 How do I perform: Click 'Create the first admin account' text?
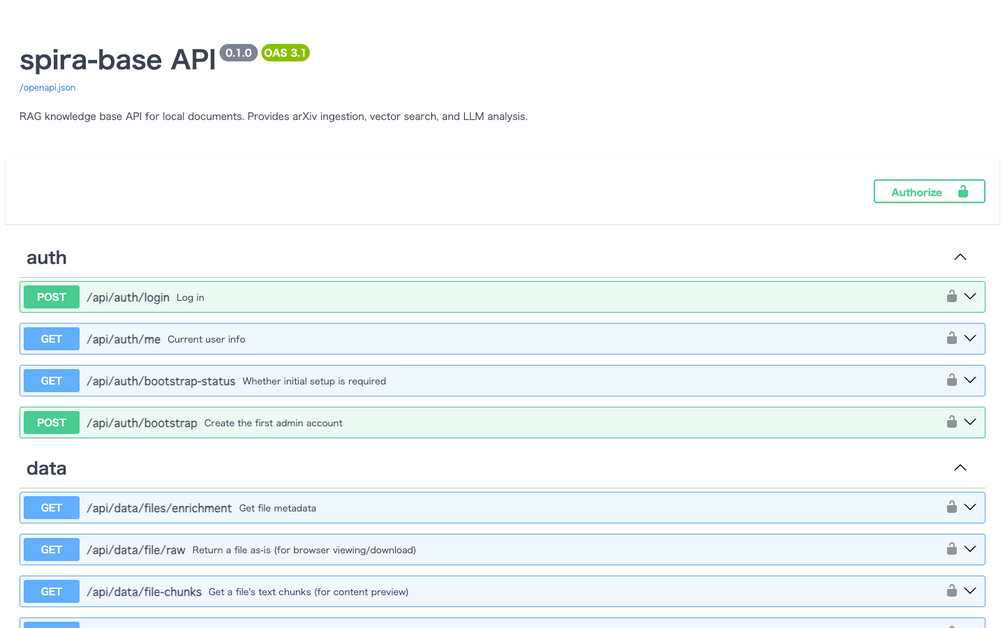pyautogui.click(x=273, y=423)
